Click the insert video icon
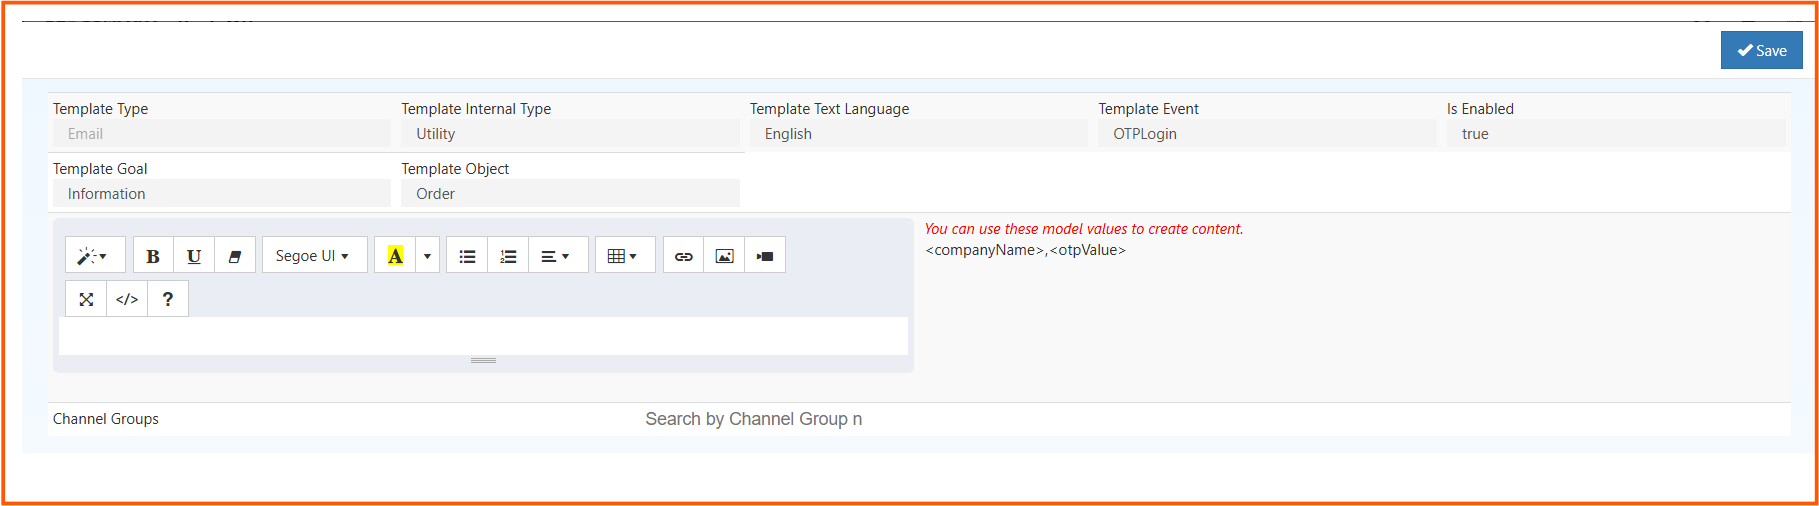Image resolution: width=1819 pixels, height=506 pixels. tap(765, 256)
